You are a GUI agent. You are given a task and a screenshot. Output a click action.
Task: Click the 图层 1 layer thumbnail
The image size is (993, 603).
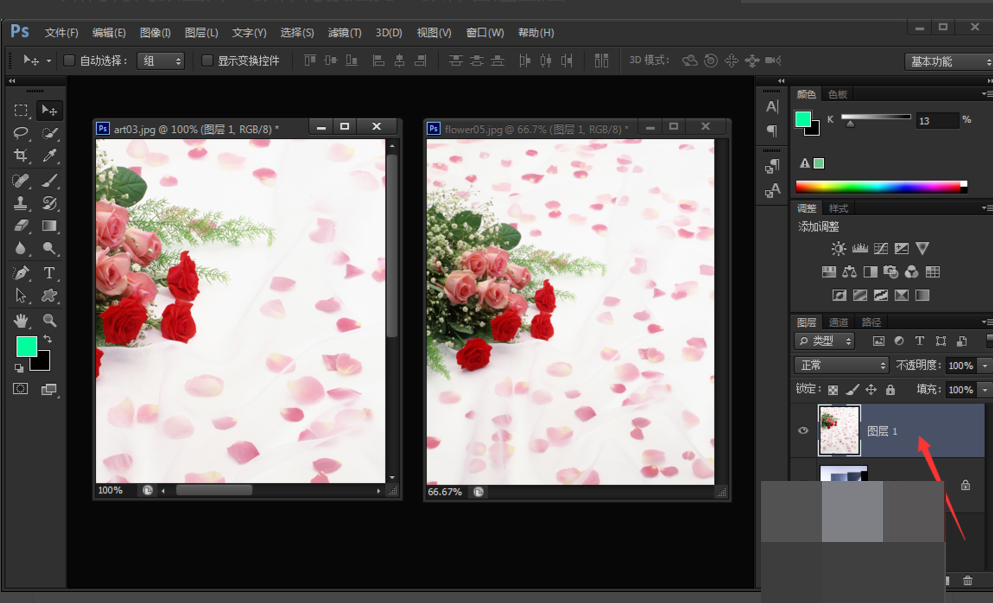[839, 431]
